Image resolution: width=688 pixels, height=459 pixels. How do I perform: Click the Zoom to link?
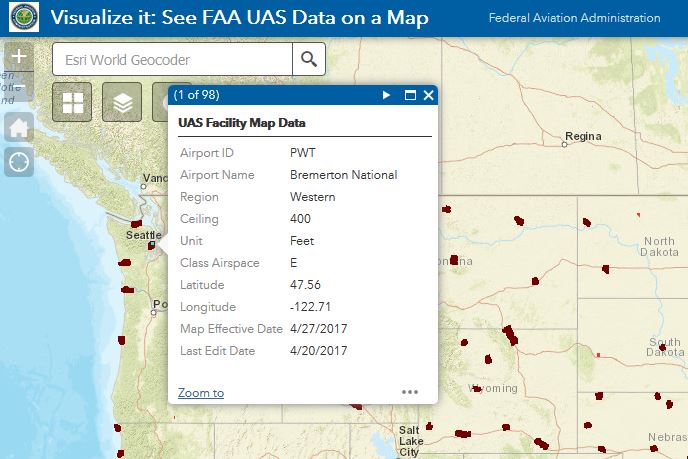click(201, 393)
